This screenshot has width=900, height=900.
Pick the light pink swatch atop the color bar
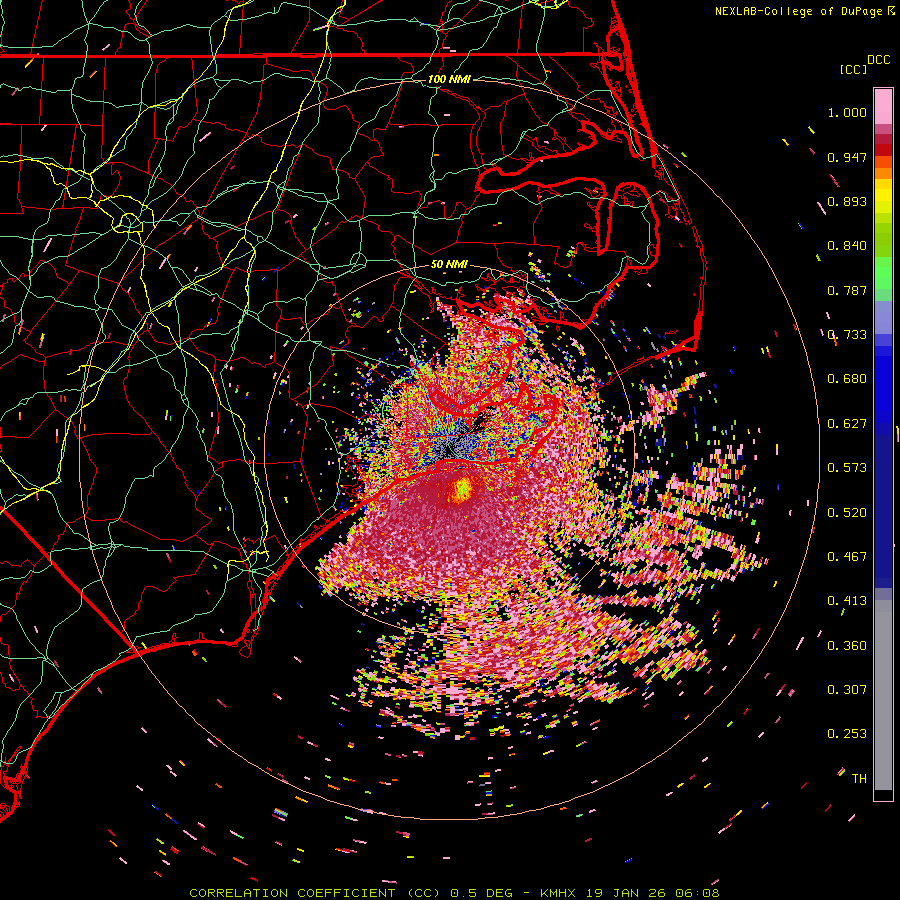(883, 106)
